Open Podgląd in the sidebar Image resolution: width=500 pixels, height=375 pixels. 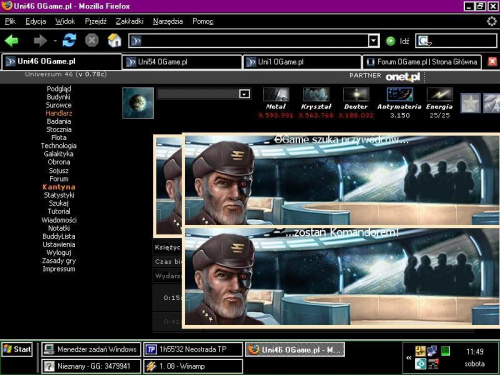click(x=59, y=89)
